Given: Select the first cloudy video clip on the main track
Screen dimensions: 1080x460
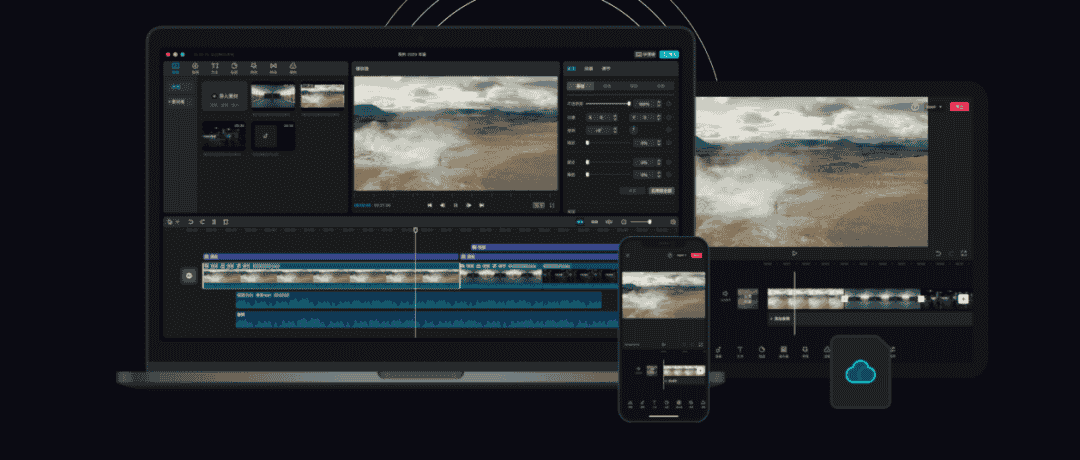Looking at the screenshot, I should tap(331, 275).
